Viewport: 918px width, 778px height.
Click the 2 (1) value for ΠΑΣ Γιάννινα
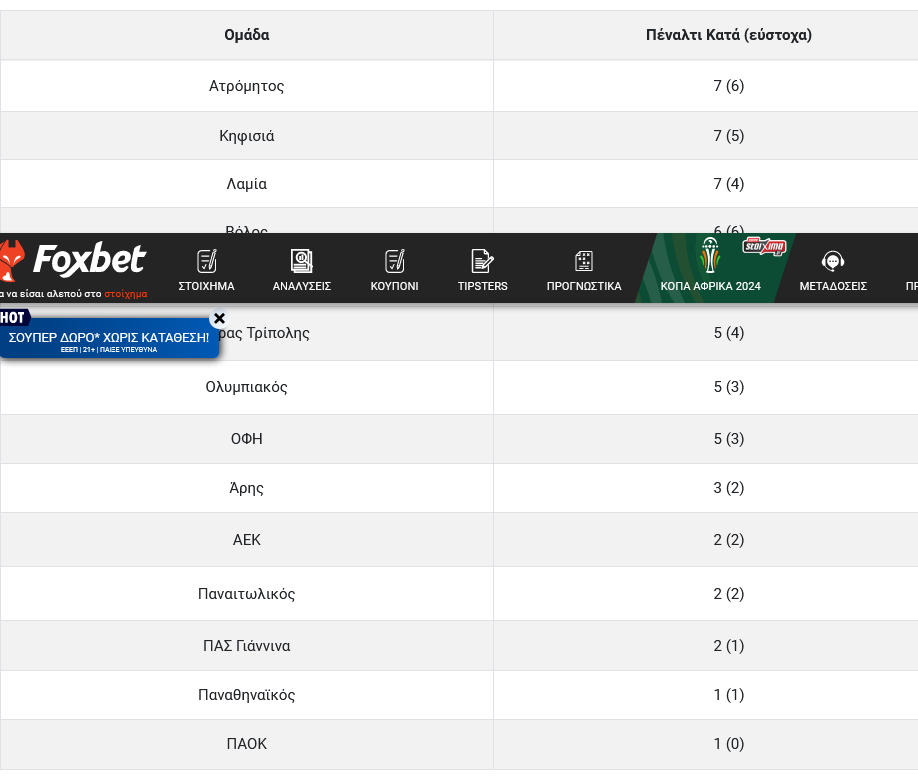[x=729, y=646]
